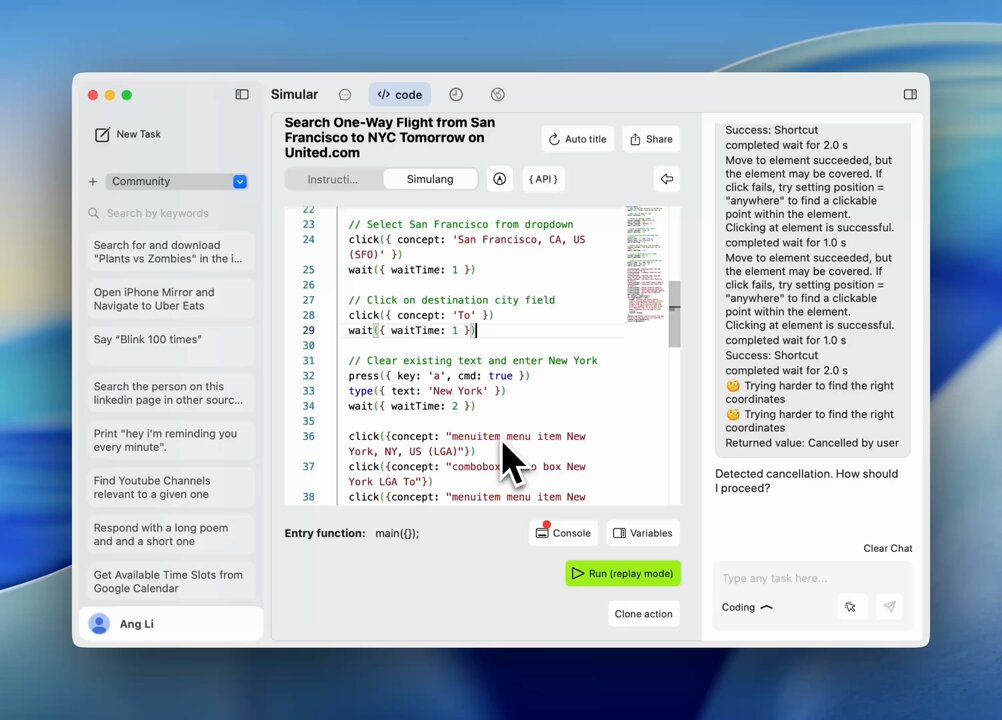Image resolution: width=1002 pixels, height=720 pixels.
Task: Switch to the code tab
Action: tap(399, 95)
